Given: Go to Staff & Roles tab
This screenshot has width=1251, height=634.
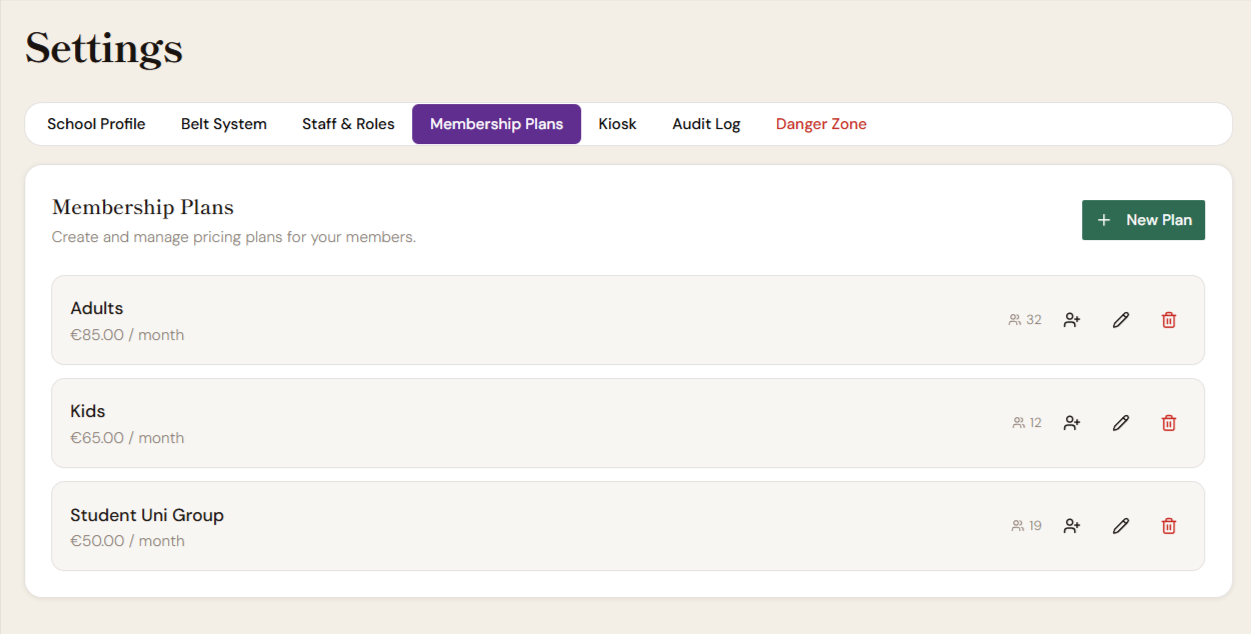Looking at the screenshot, I should point(348,124).
